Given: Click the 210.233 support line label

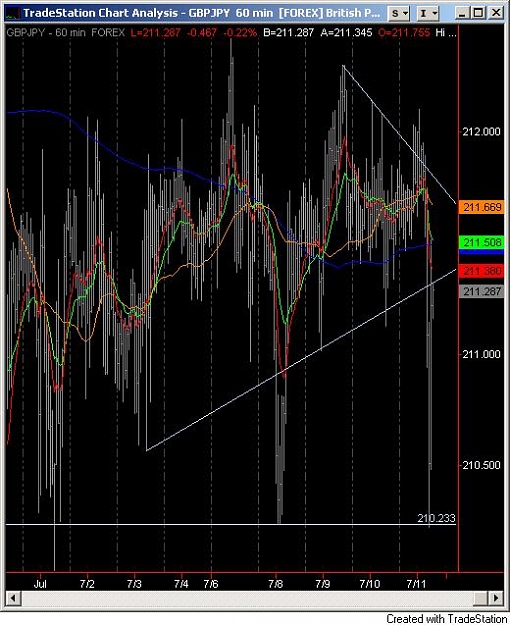Looking at the screenshot, I should tap(436, 518).
